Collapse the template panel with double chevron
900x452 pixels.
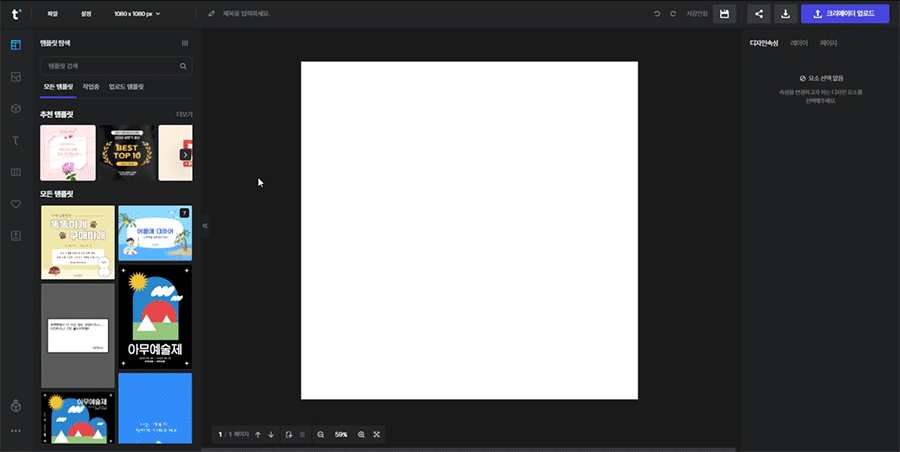(x=205, y=226)
